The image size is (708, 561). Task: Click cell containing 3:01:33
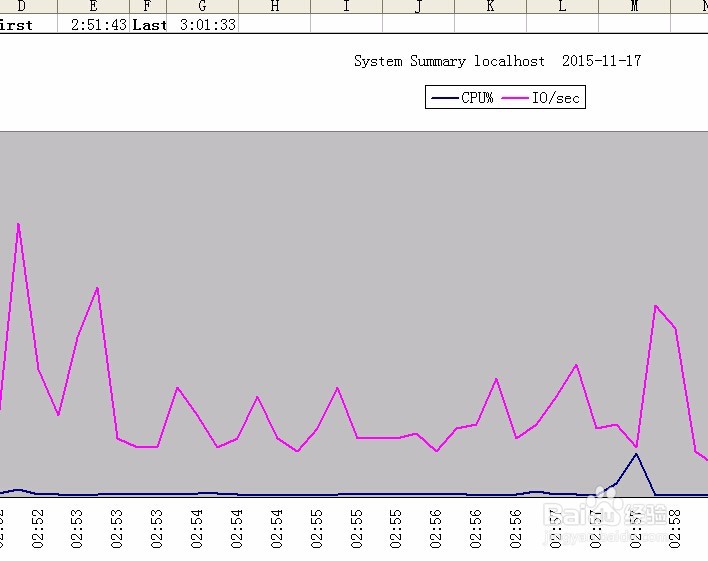coord(202,24)
